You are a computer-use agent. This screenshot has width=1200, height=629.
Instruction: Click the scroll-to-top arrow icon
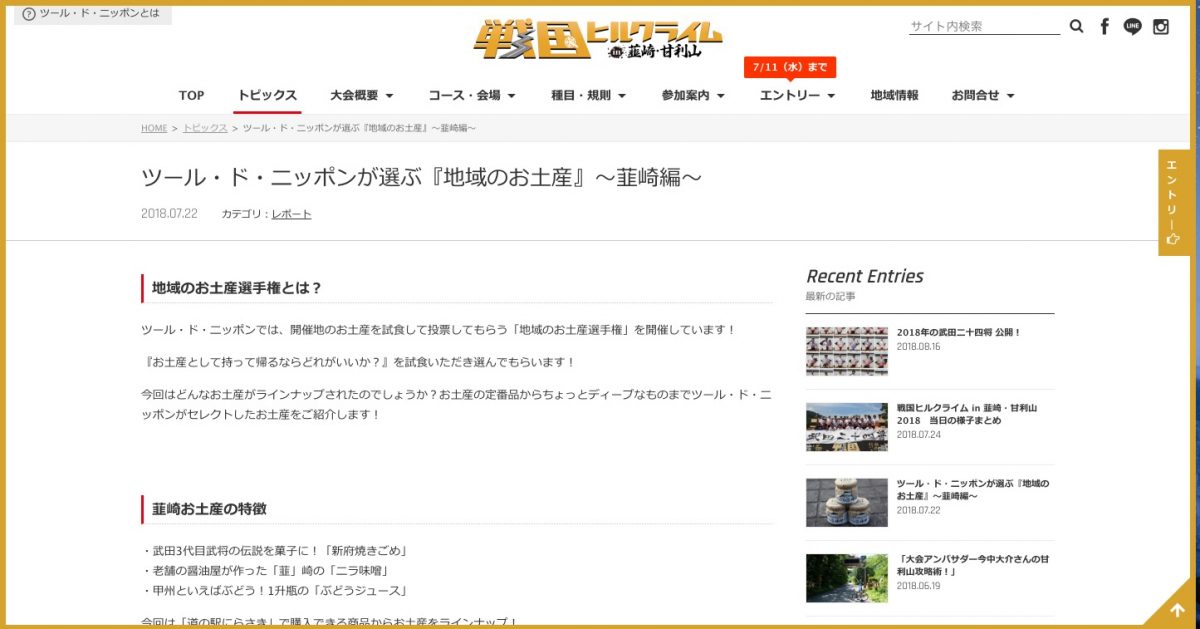coord(1176,610)
